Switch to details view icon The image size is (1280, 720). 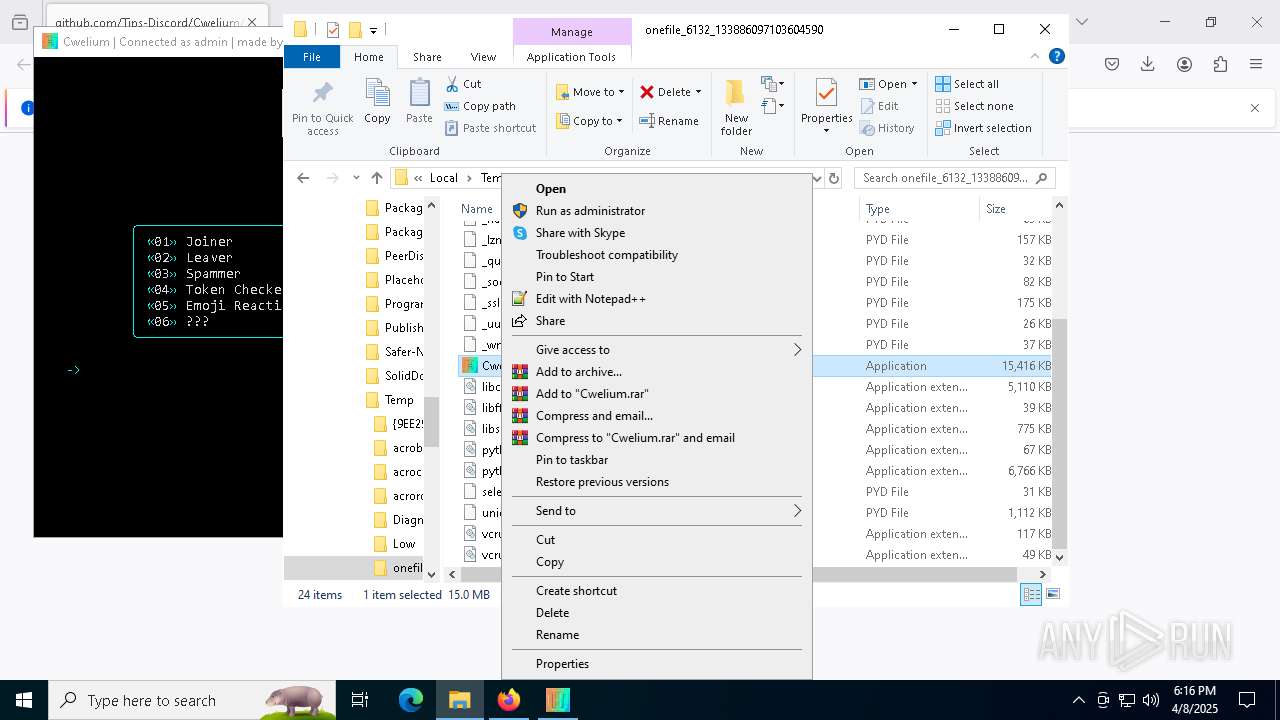click(1031, 595)
